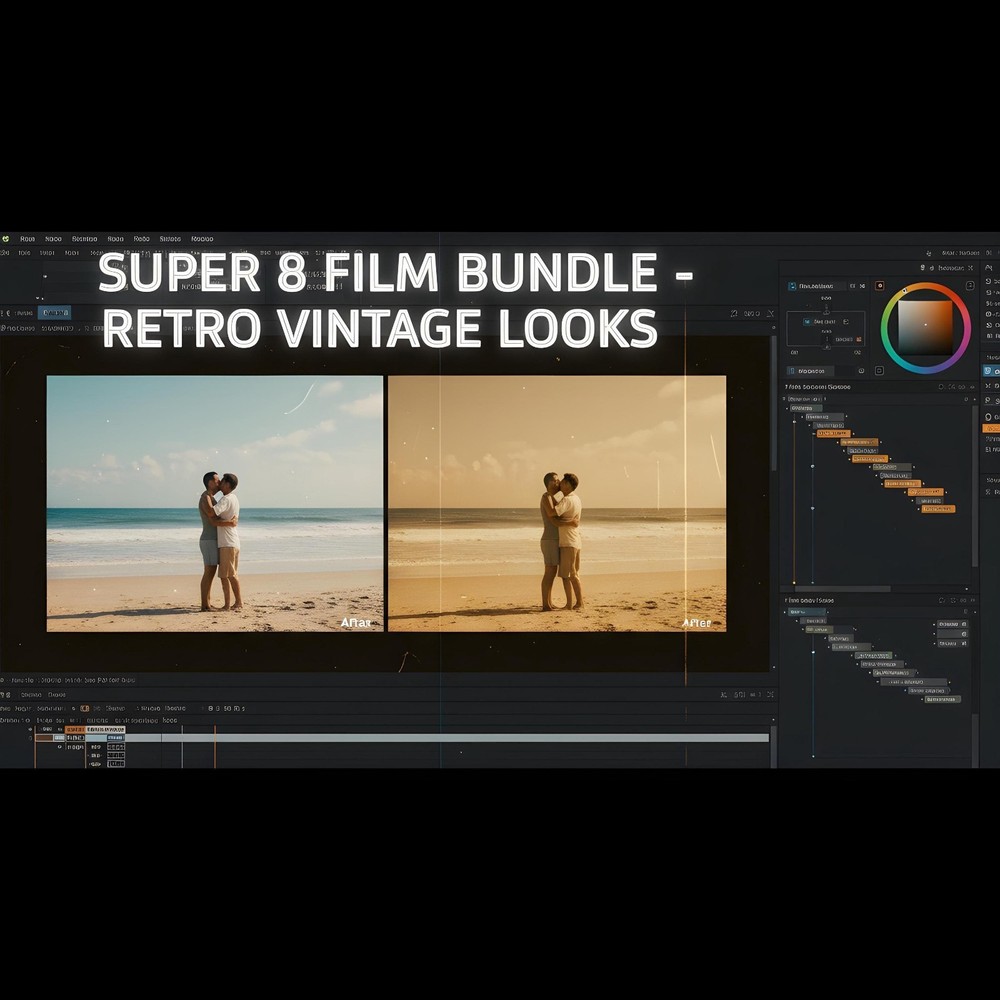Enable the checkbox in the color adjustment panel

point(807,321)
